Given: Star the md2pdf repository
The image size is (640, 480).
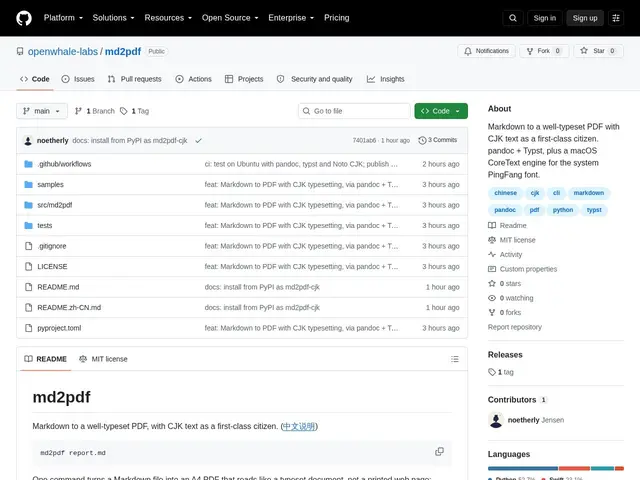Looking at the screenshot, I should click(x=598, y=51).
